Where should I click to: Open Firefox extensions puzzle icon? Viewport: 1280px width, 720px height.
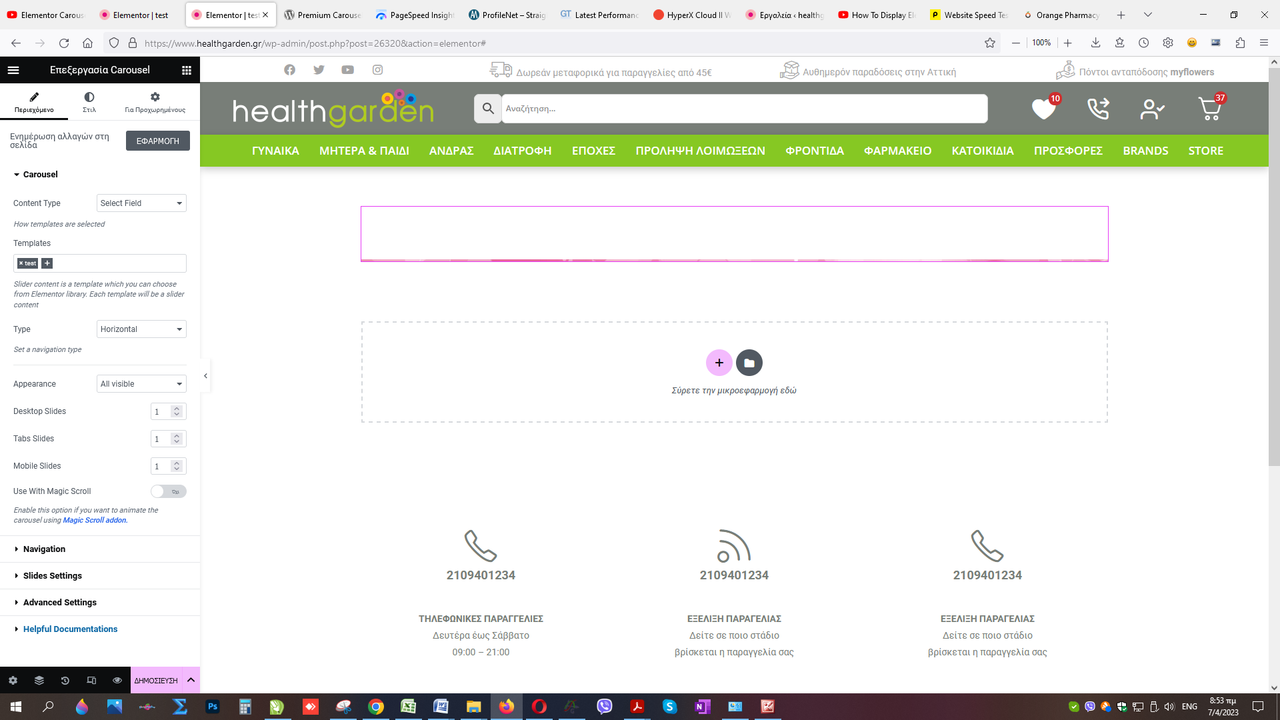1240,43
